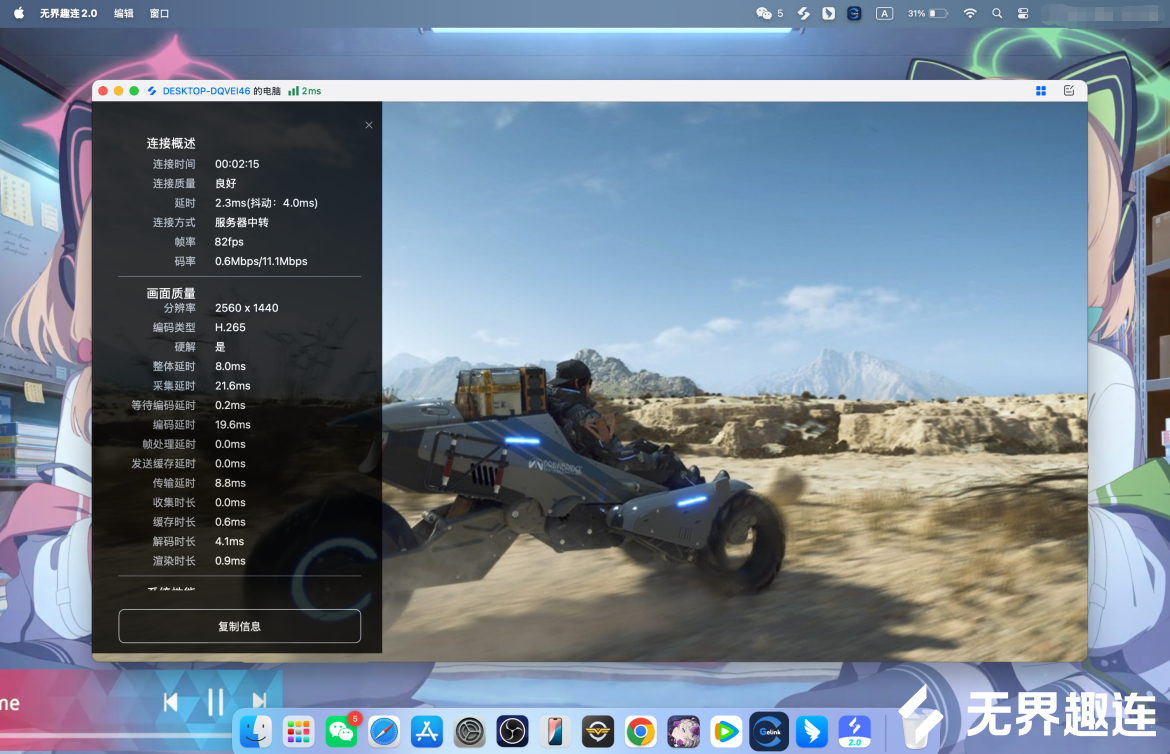Click the battery status indicator
This screenshot has height=754, width=1170.
click(x=928, y=14)
